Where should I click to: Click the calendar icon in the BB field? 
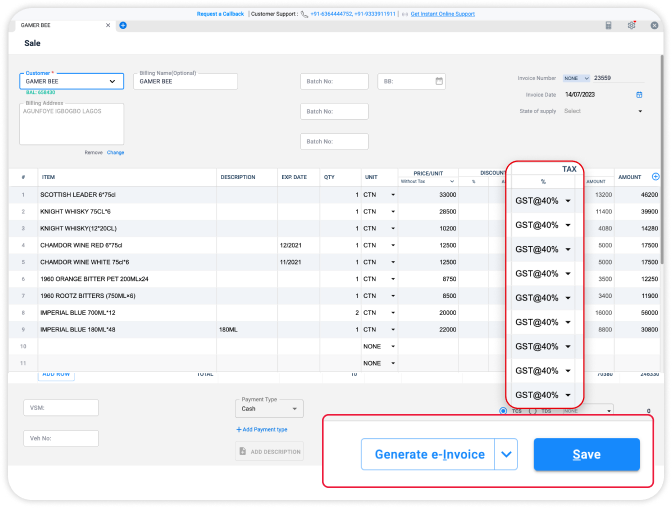point(439,81)
